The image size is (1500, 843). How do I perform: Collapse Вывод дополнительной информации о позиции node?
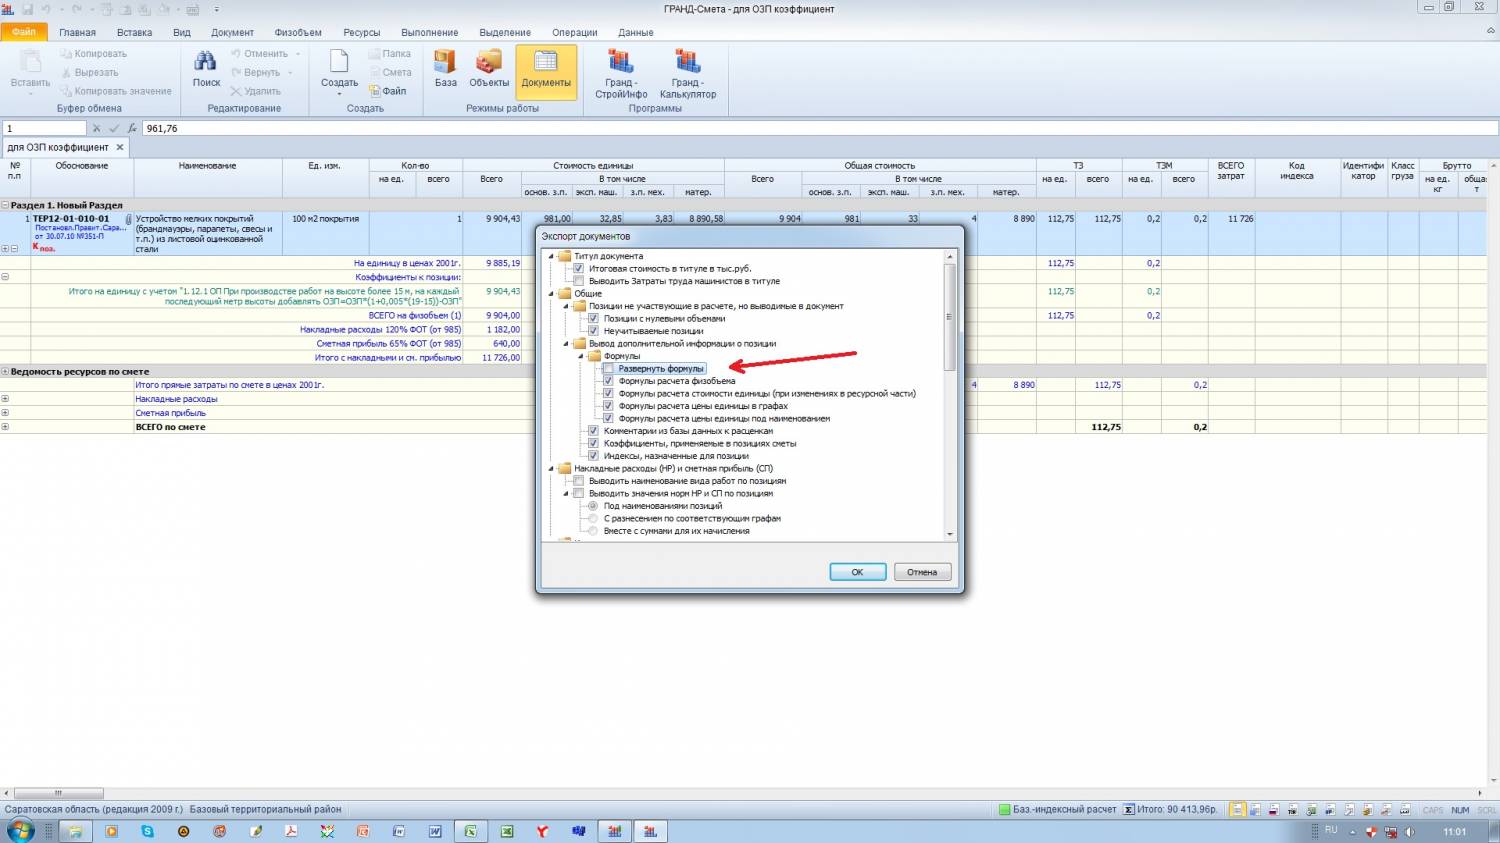[x=566, y=344]
